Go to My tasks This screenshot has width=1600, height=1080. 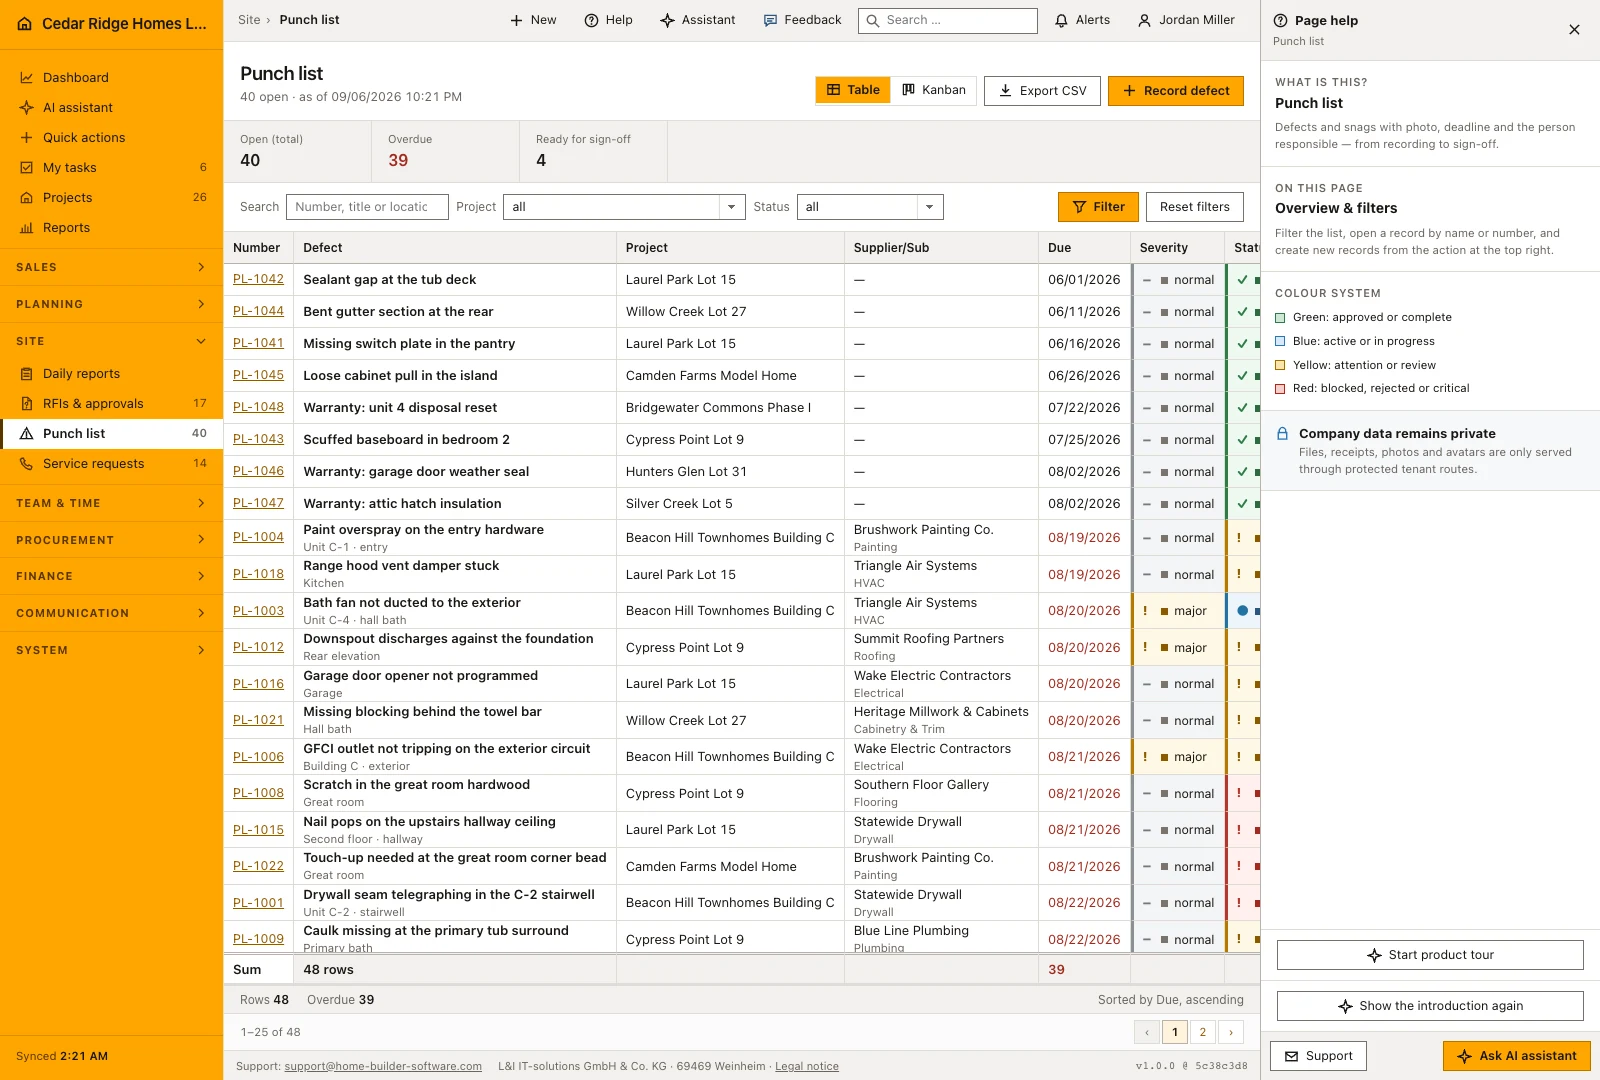pos(111,167)
